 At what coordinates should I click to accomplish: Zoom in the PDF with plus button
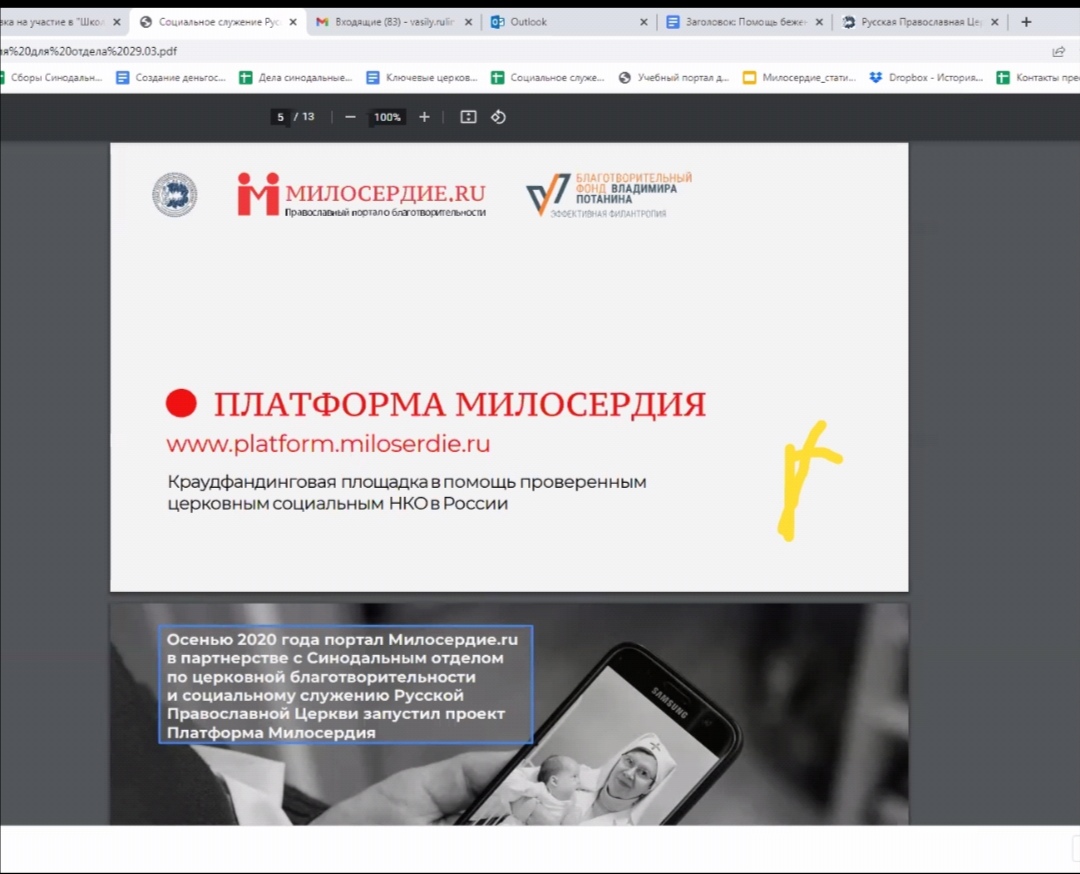[x=424, y=117]
